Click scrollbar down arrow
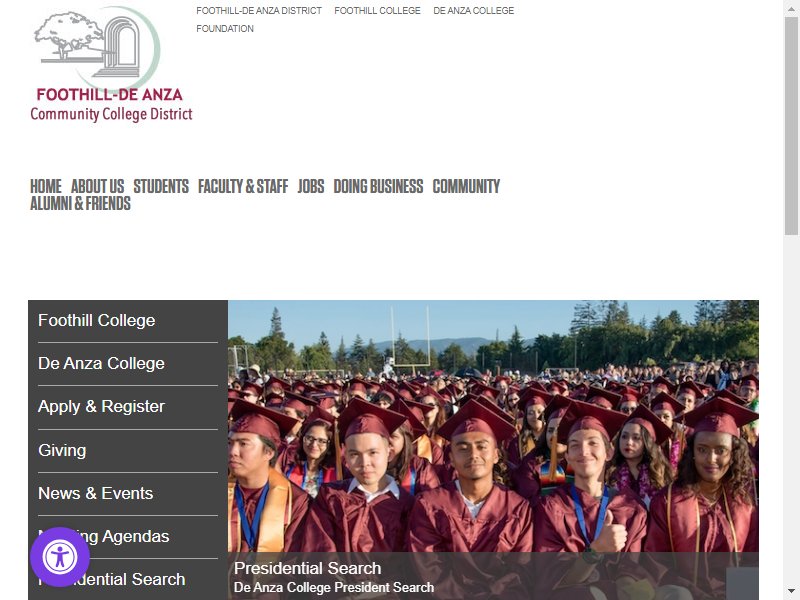This screenshot has width=800, height=600. pyautogui.click(x=791, y=591)
